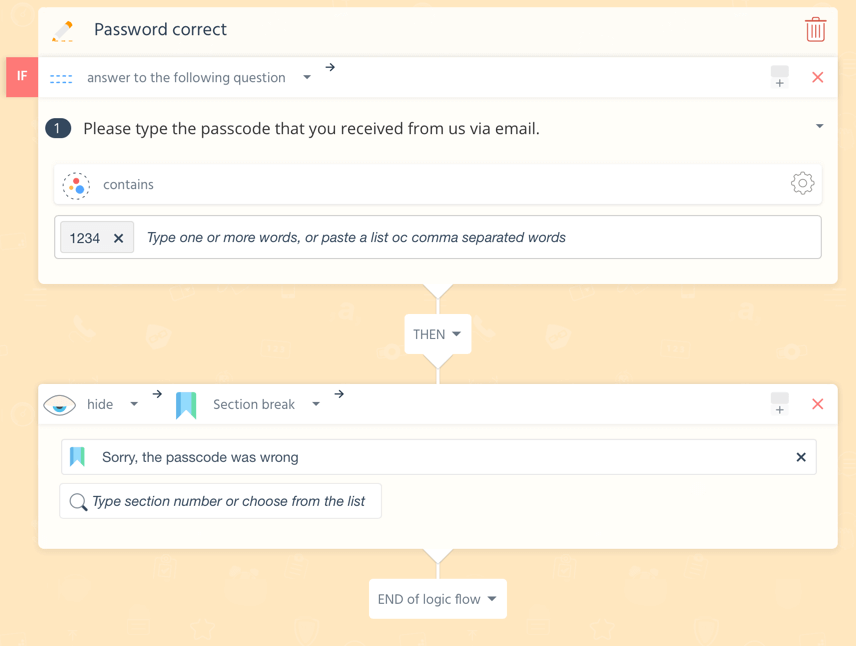Select question 'Please type the passcode' text
856x646 pixels.
pos(311,129)
